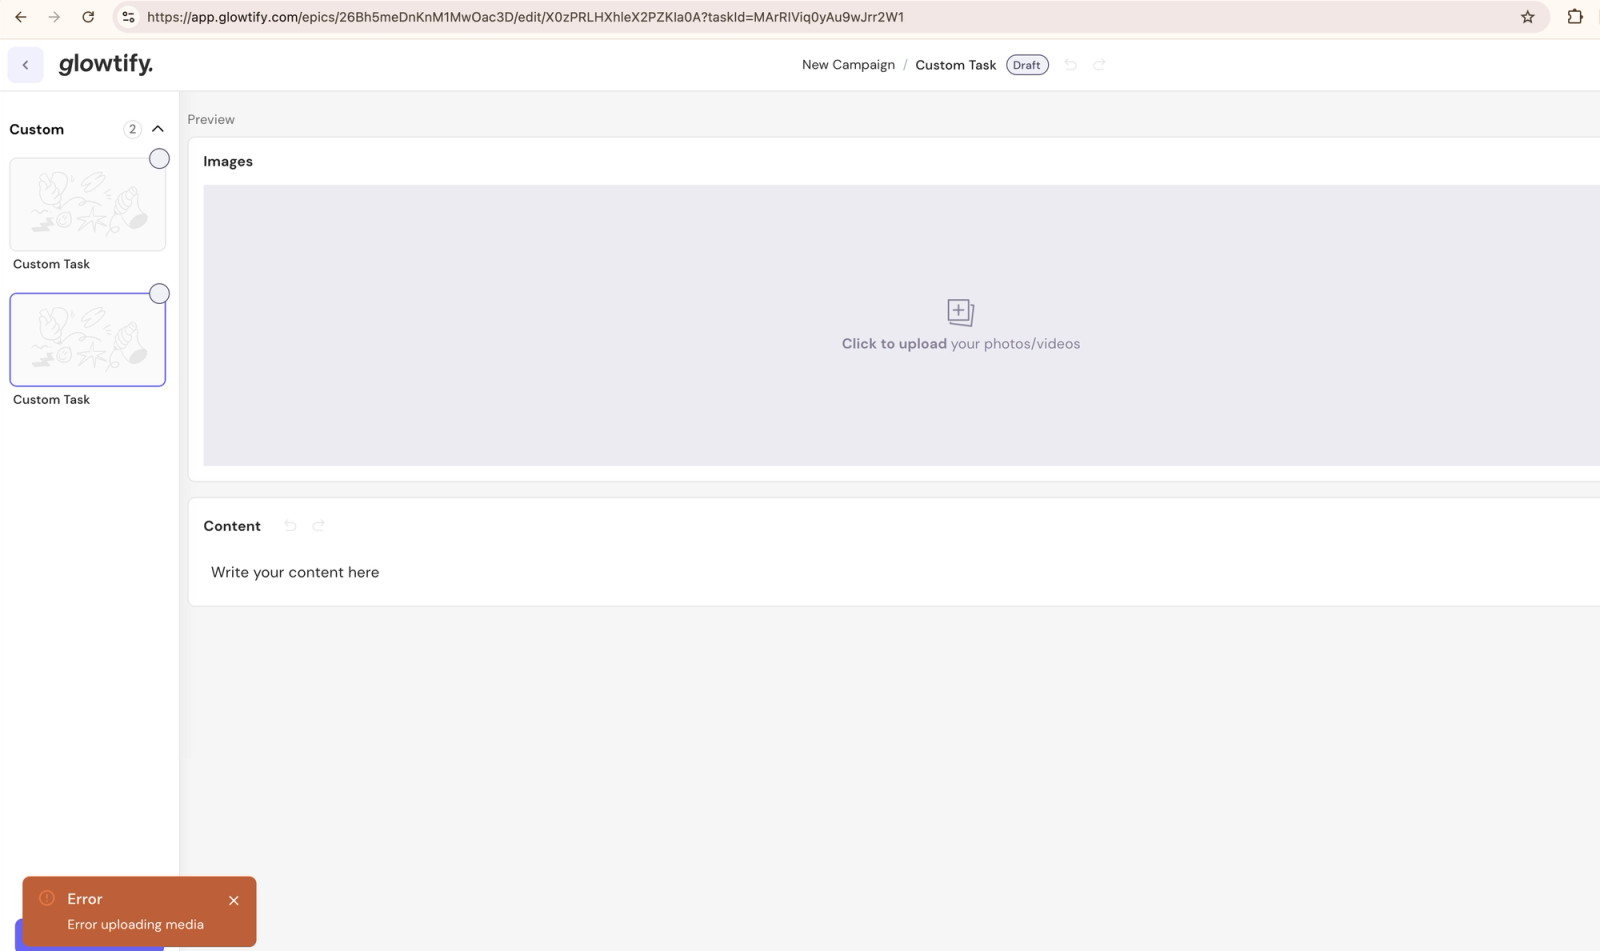1600x951 pixels.
Task: Click the browser back arrow
Action: (20, 17)
